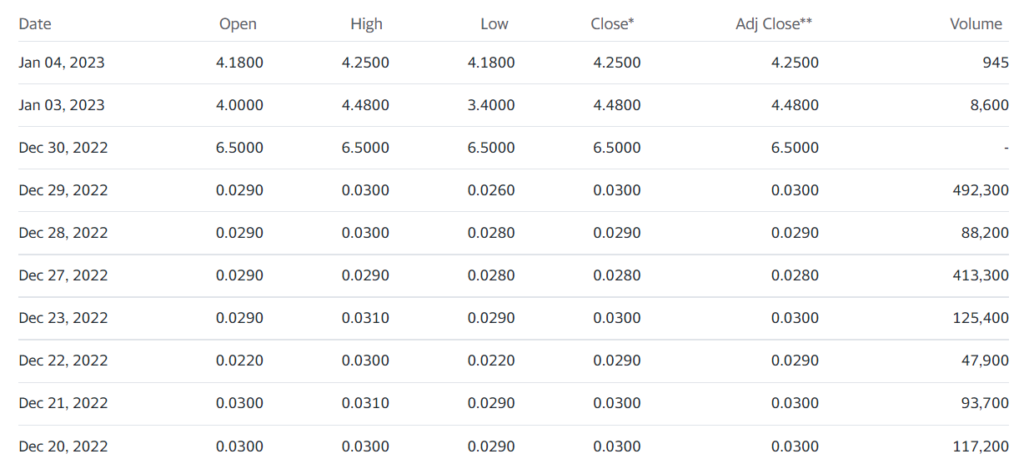Viewport: 1024px width, 459px height.
Task: Click the Dec 28, 2022 date cell
Action: tap(63, 232)
